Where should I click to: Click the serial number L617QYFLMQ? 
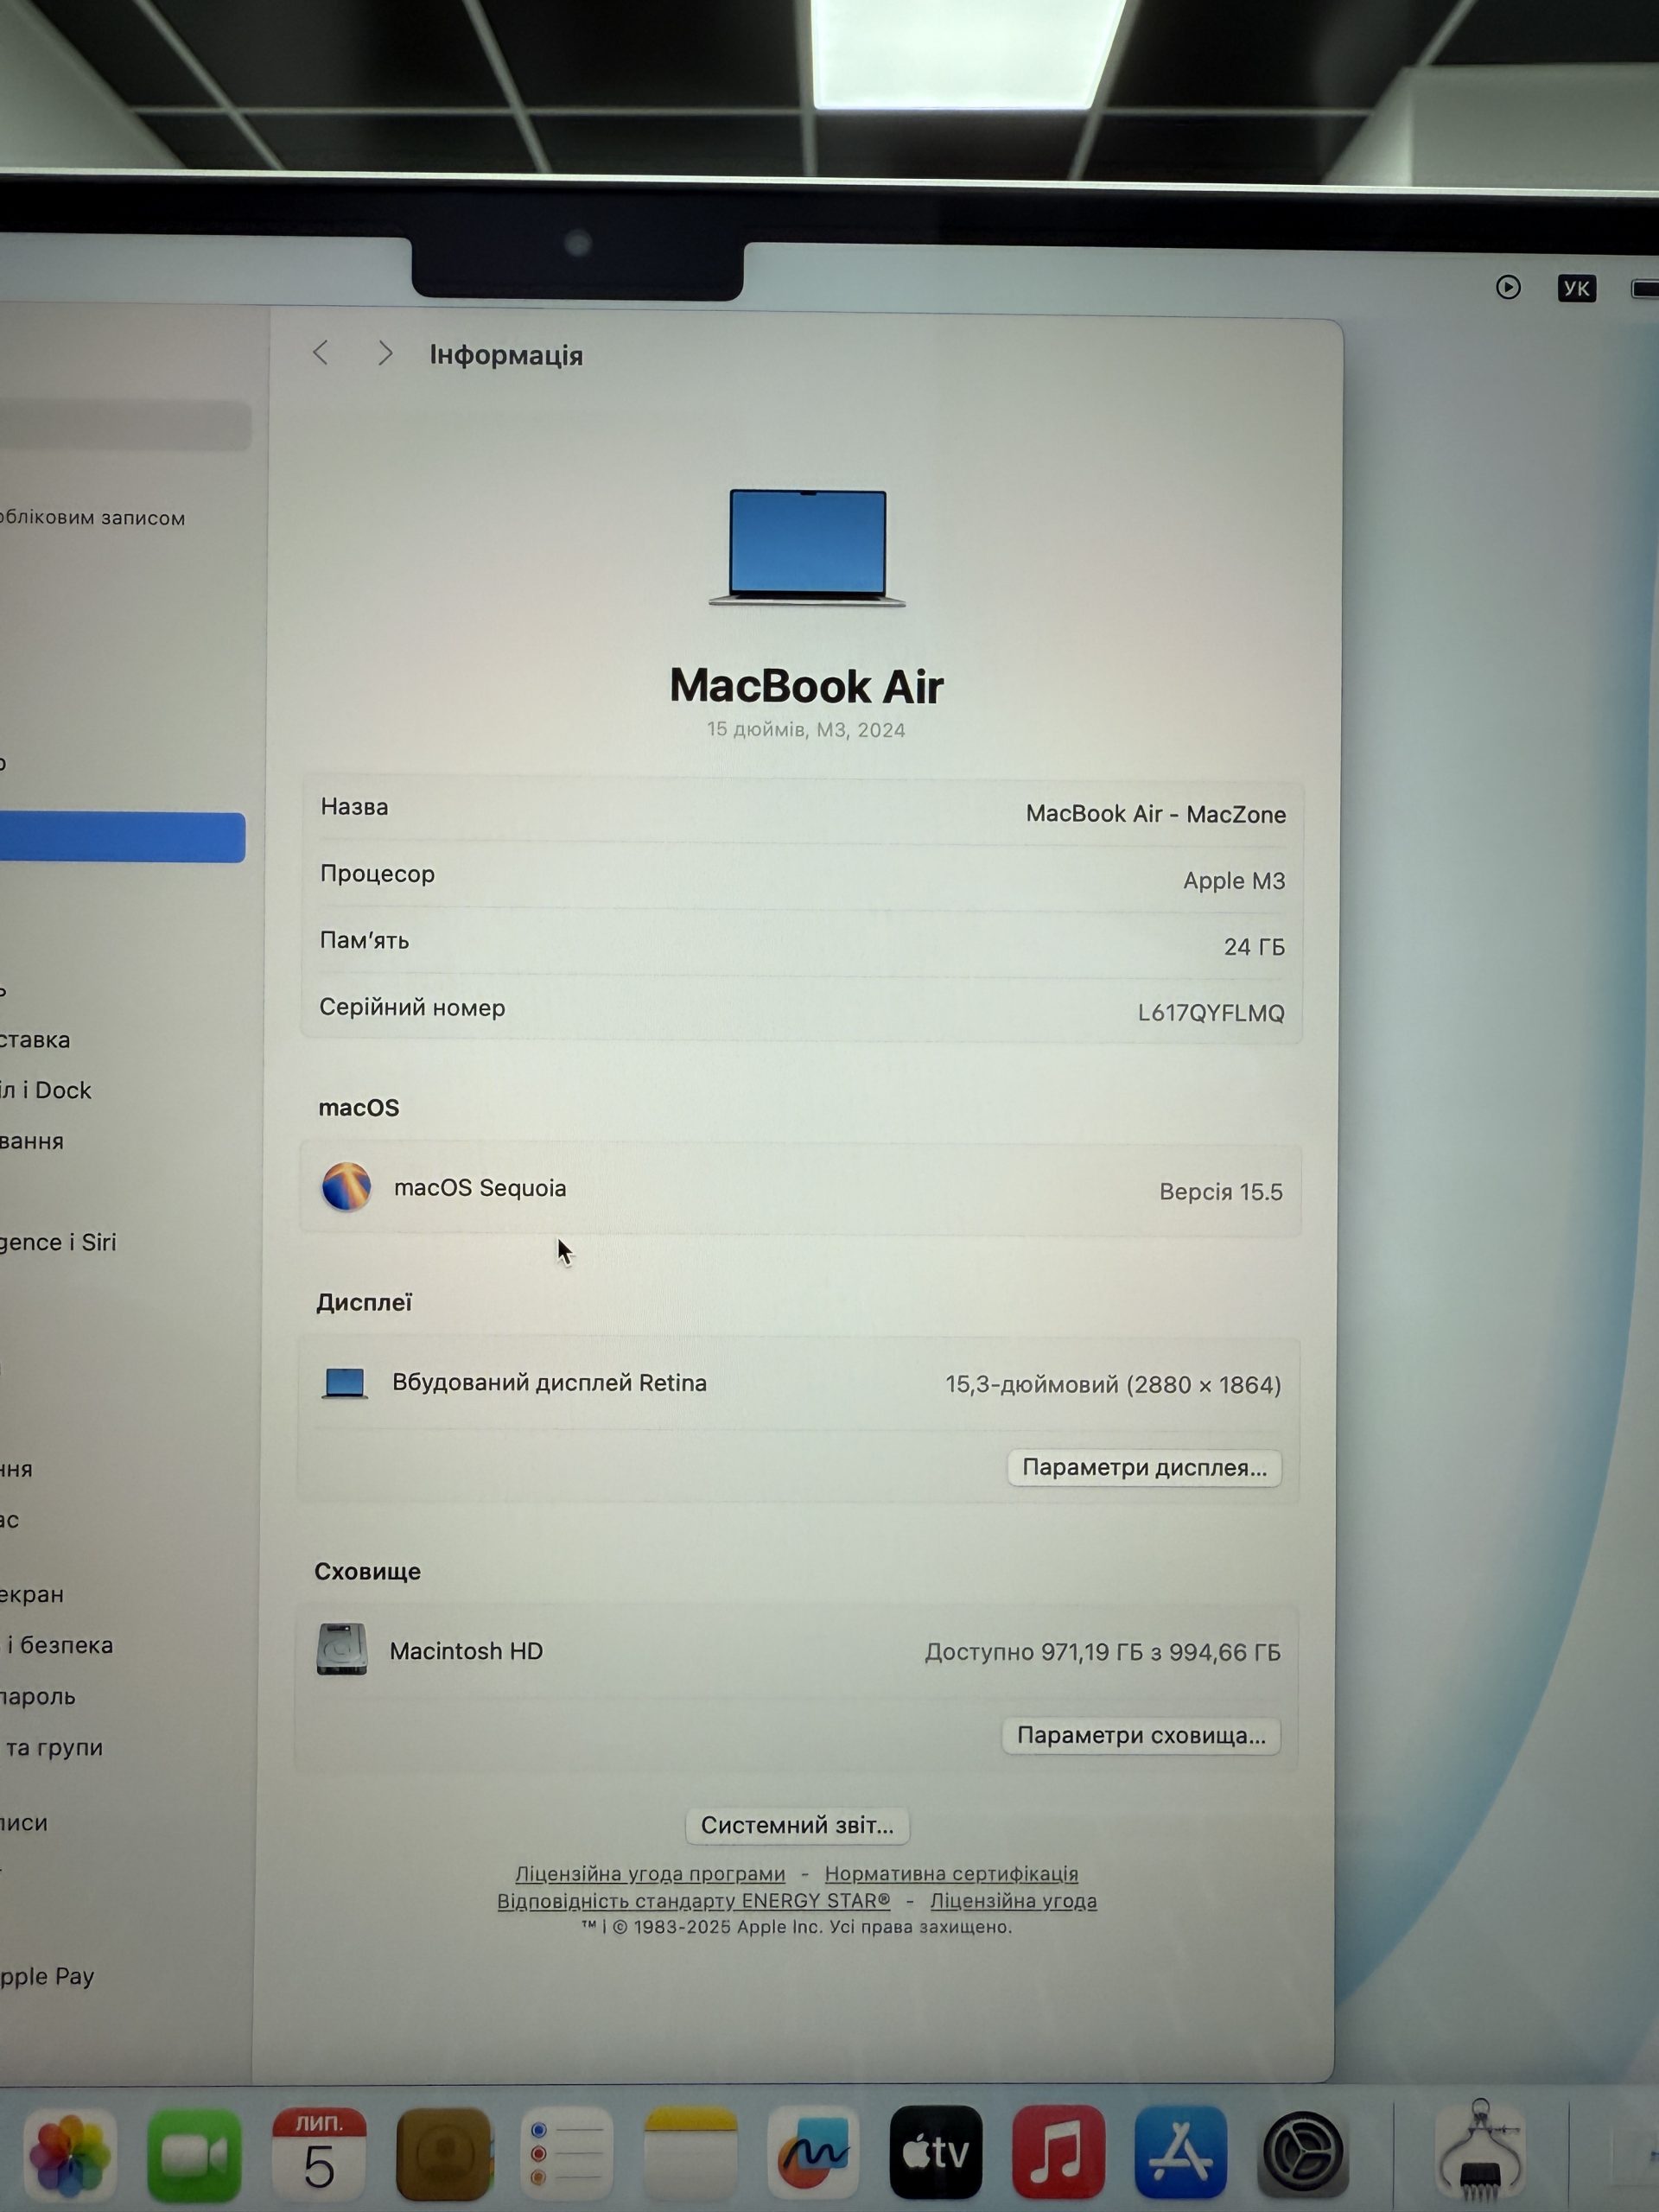[x=1211, y=1013]
